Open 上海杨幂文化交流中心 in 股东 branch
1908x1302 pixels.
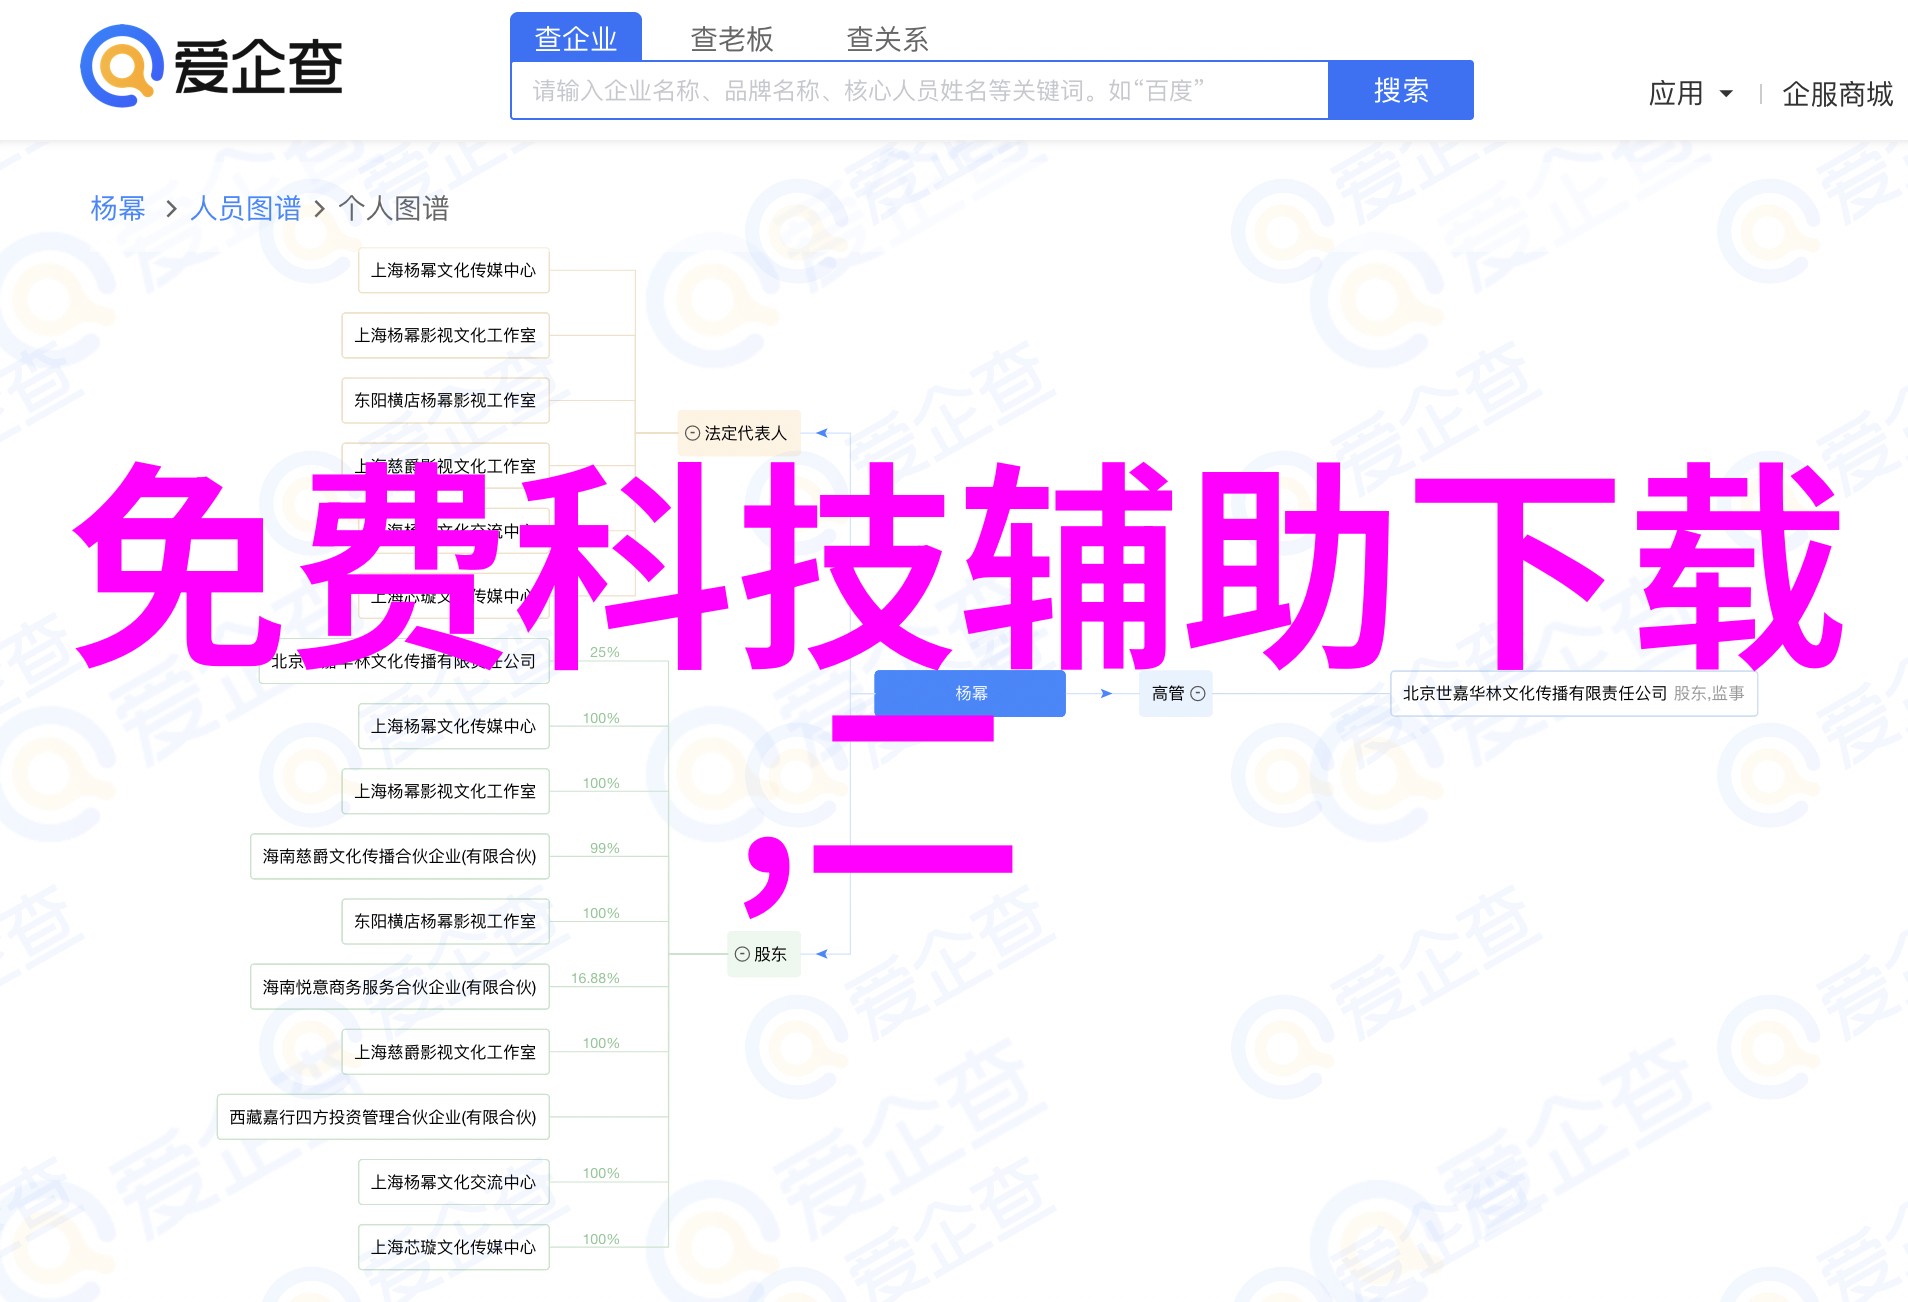pyautogui.click(x=454, y=1182)
